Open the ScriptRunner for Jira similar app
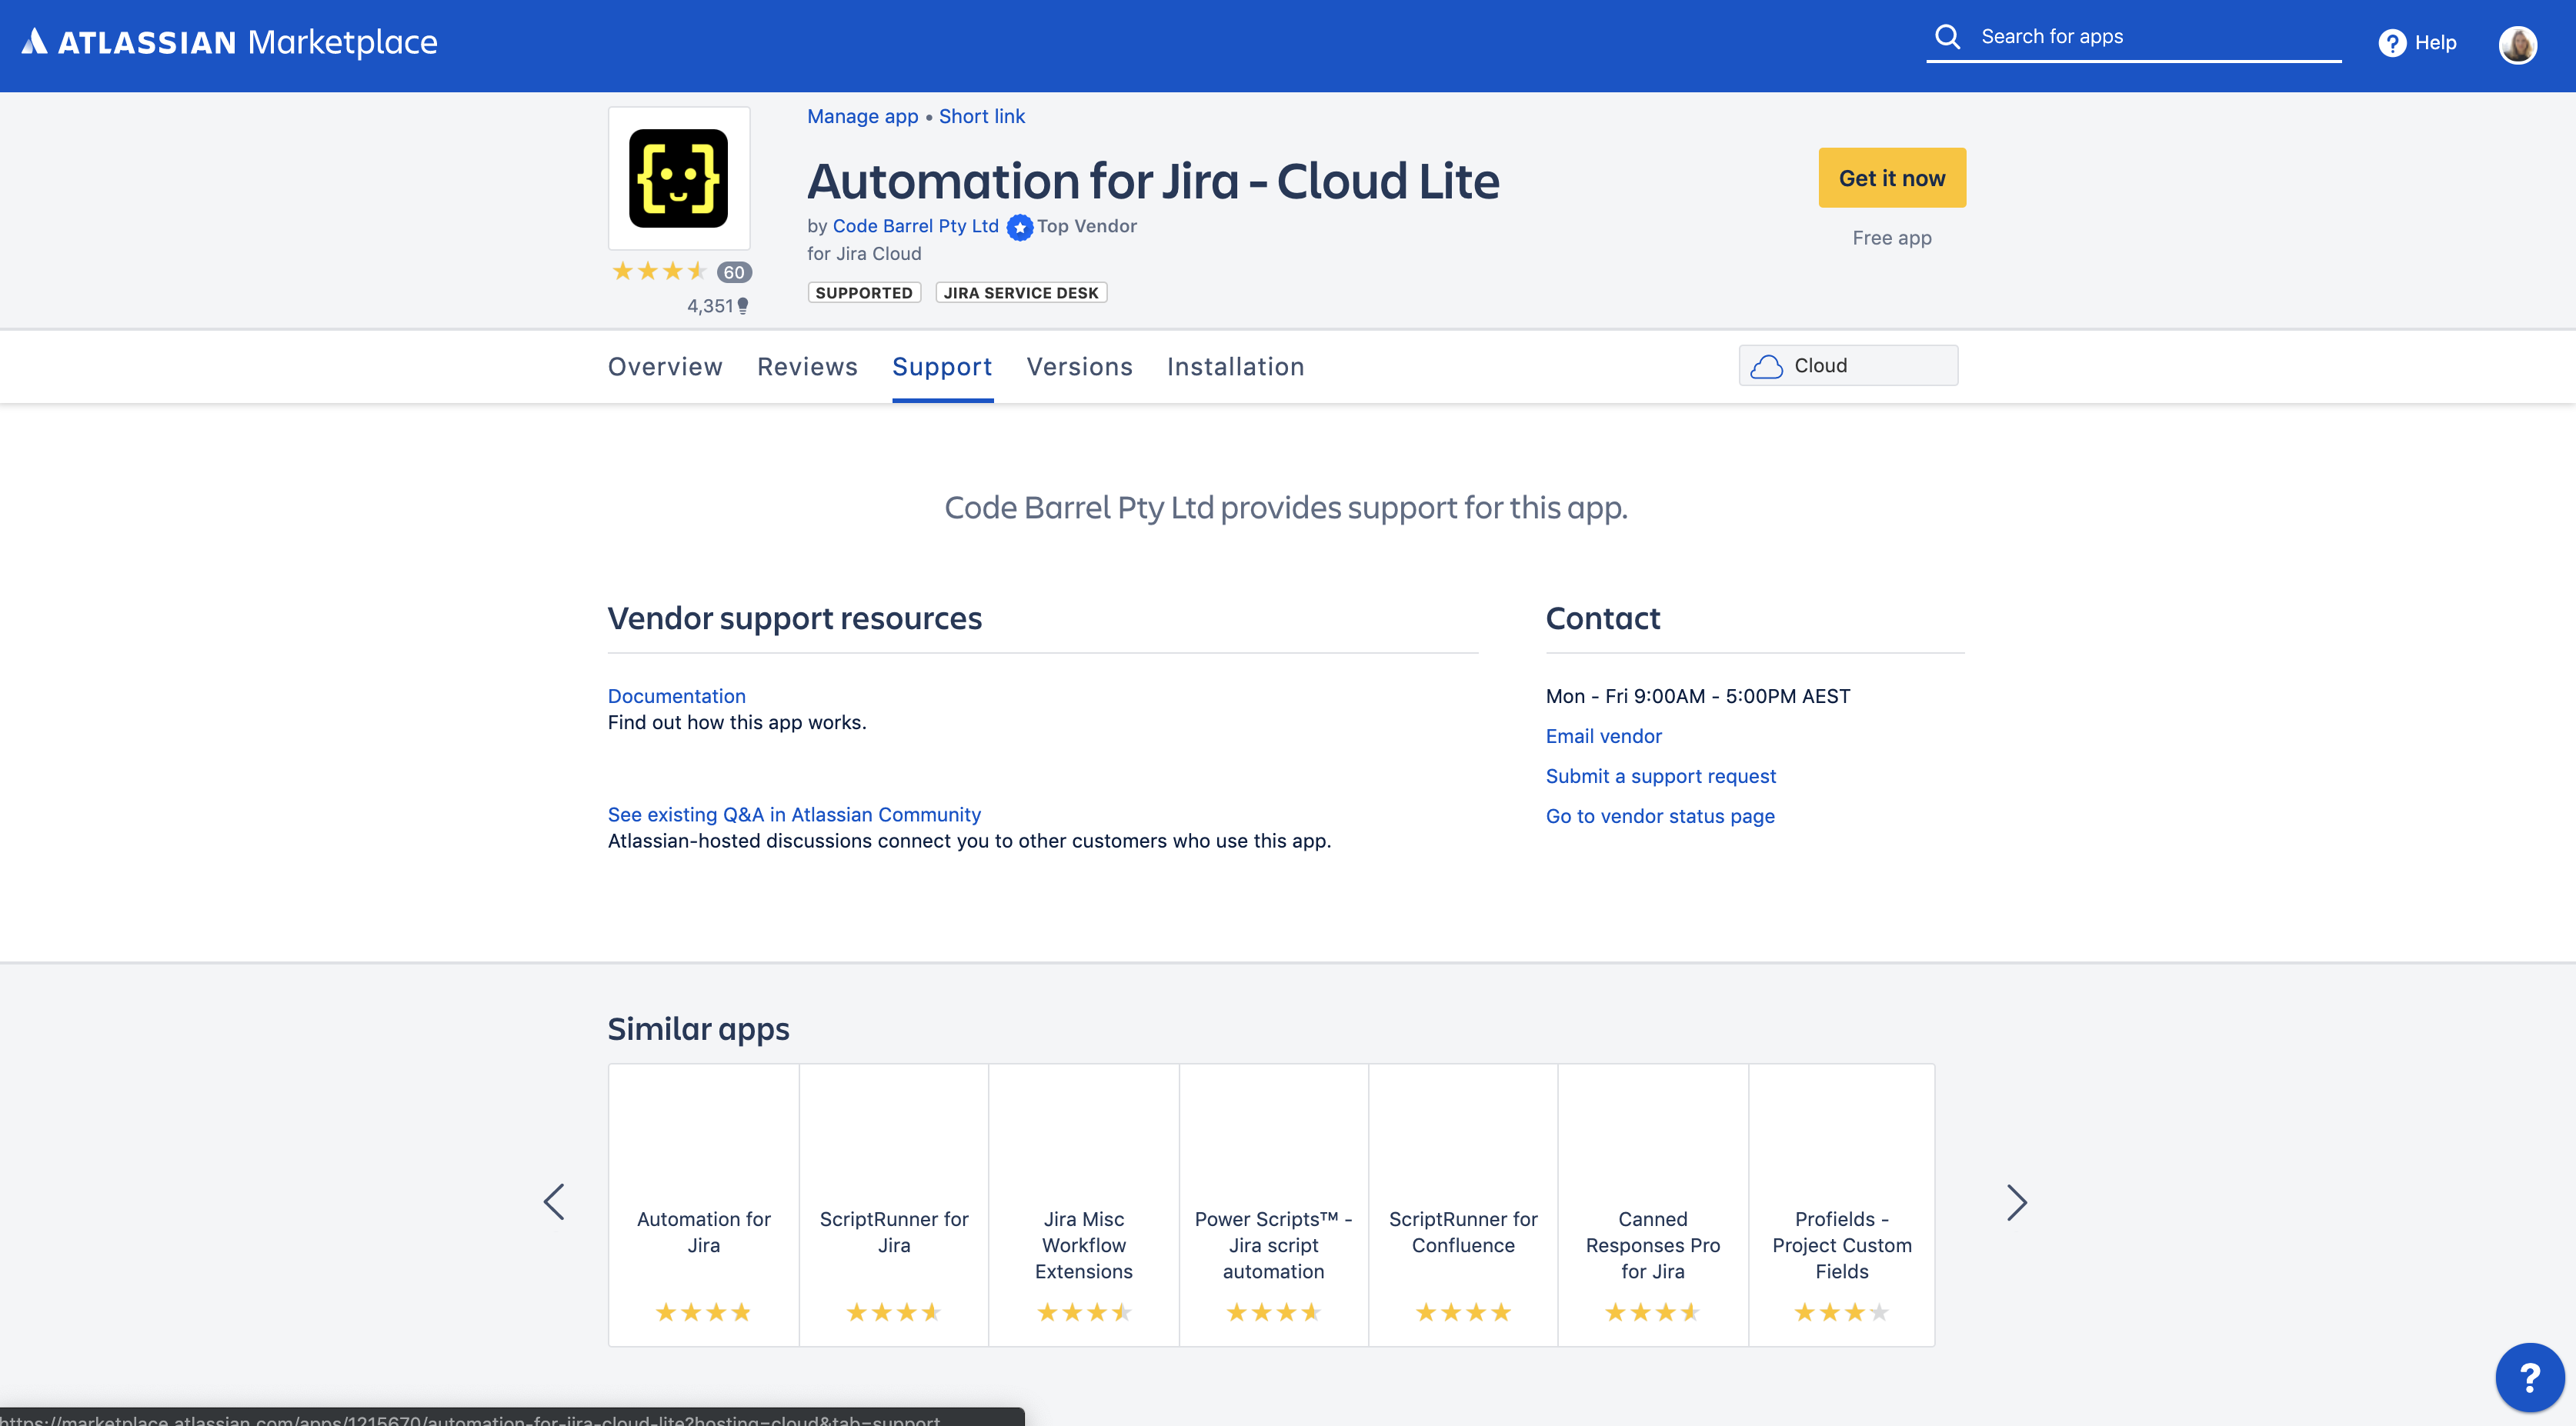This screenshot has height=1426, width=2576. tap(893, 1232)
